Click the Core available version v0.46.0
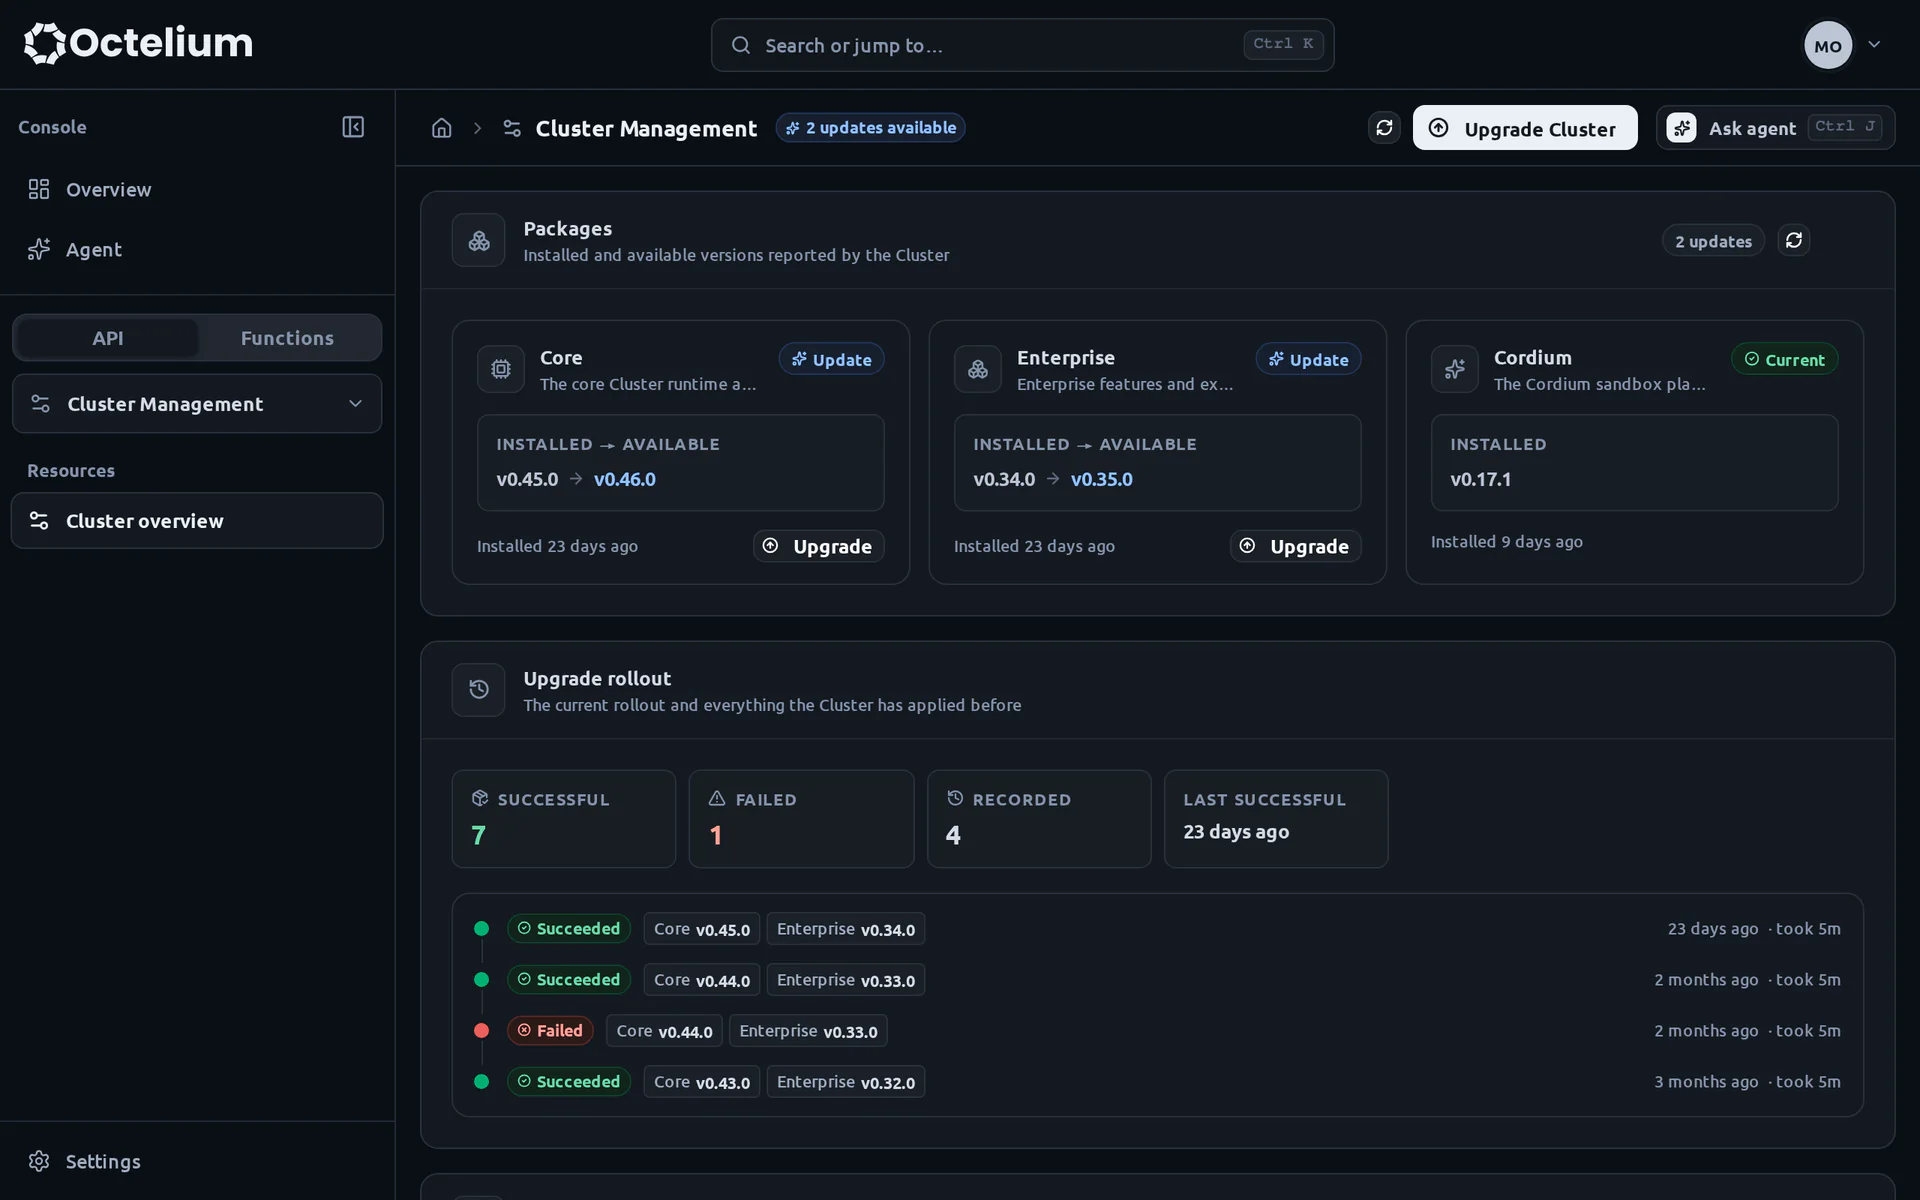1920x1200 pixels. 625,479
